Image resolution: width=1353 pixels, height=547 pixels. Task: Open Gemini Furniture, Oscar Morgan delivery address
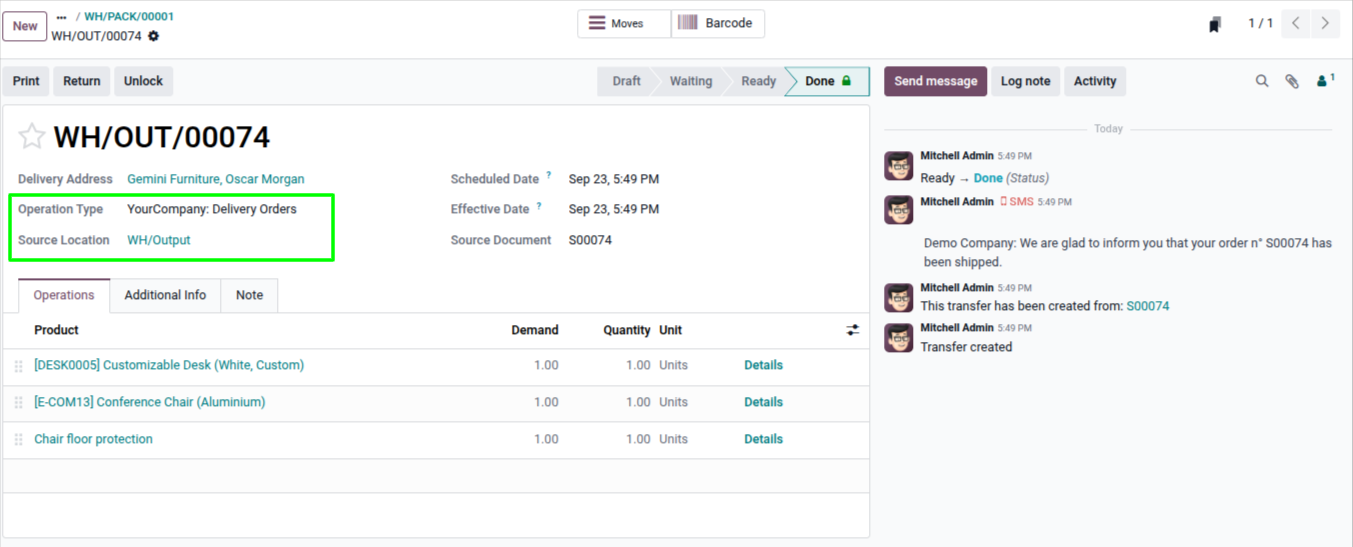216,179
